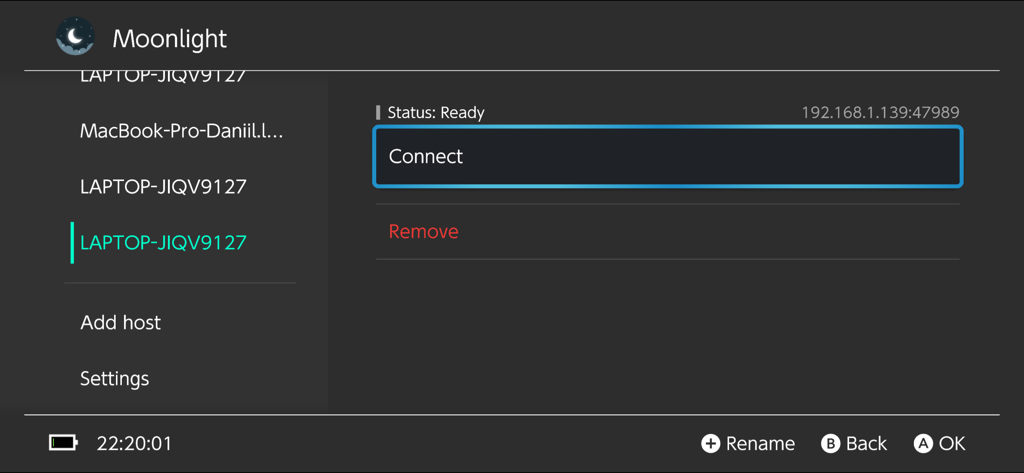Select the MacBook-Pro-Daniil host
The image size is (1024, 473).
tap(181, 131)
